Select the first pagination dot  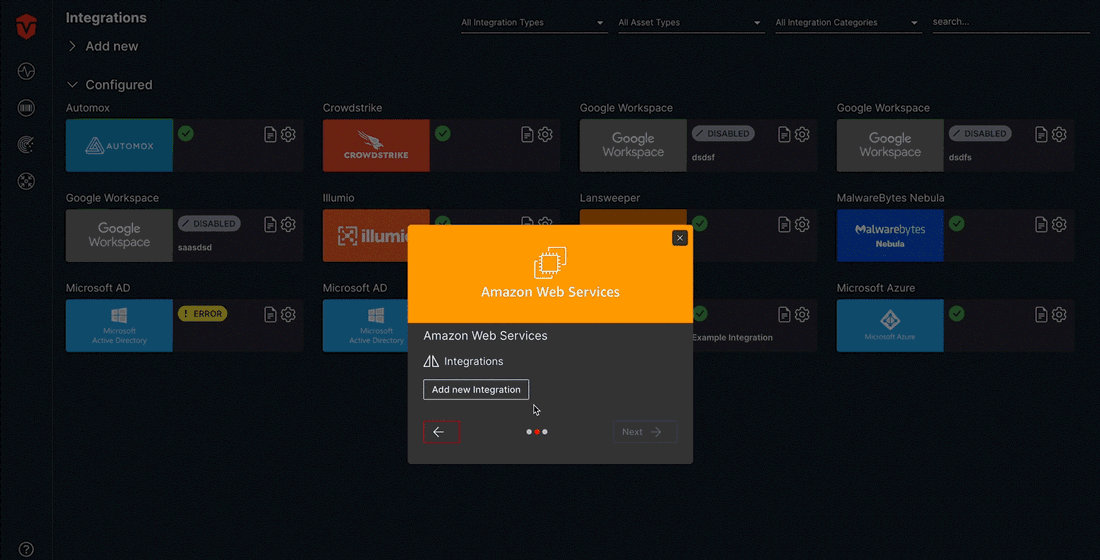529,432
